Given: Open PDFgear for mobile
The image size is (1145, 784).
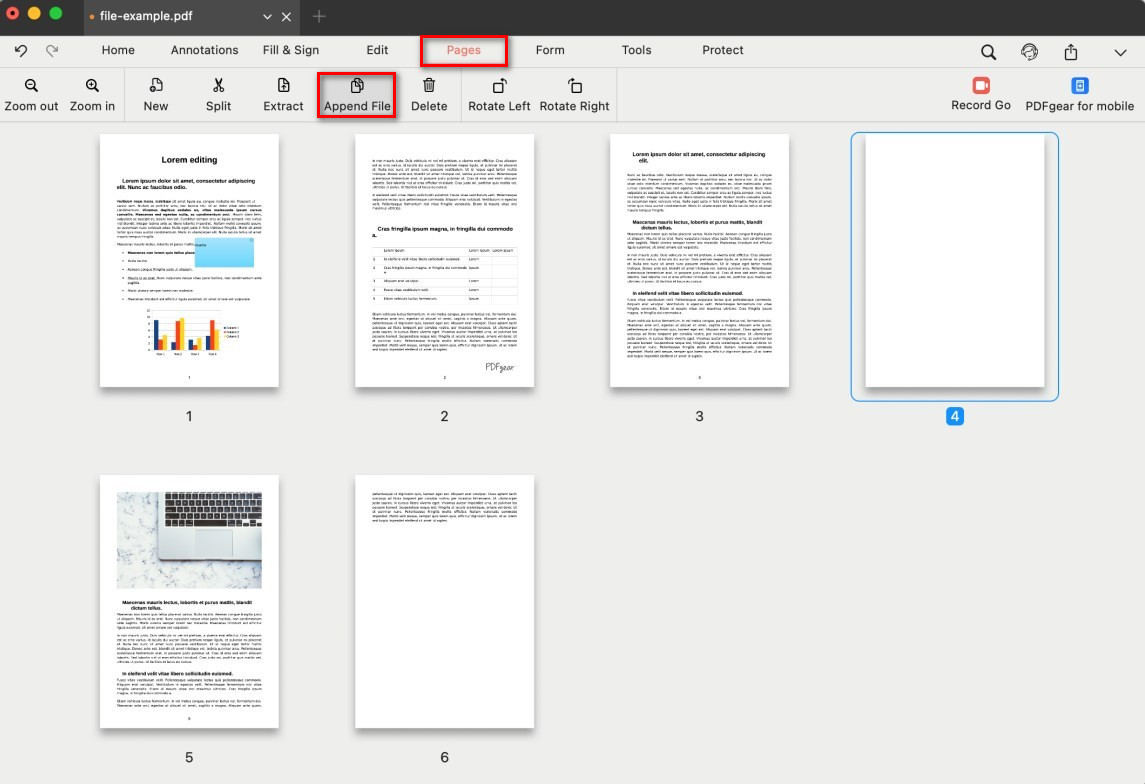Looking at the screenshot, I should 1079,94.
